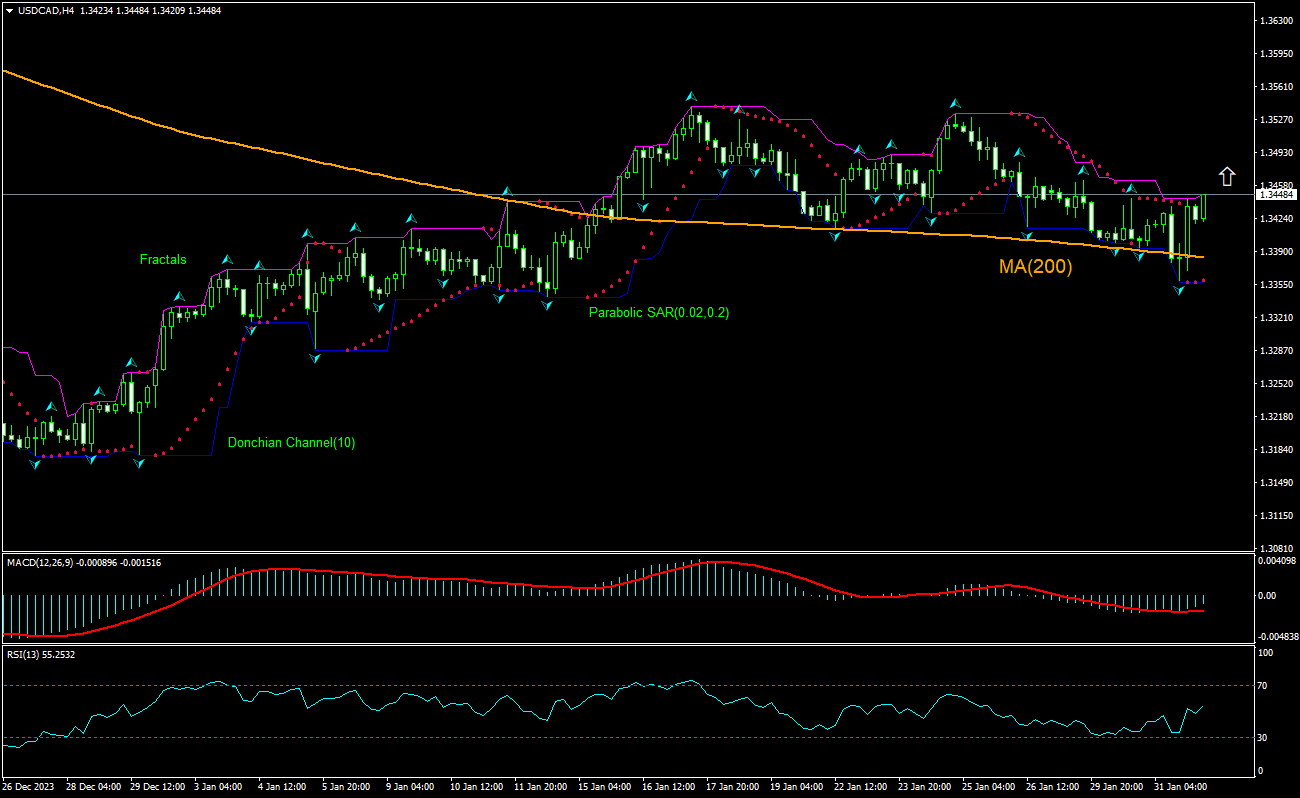Select the RSI(13) panel title
1300x798 pixels.
[24, 654]
